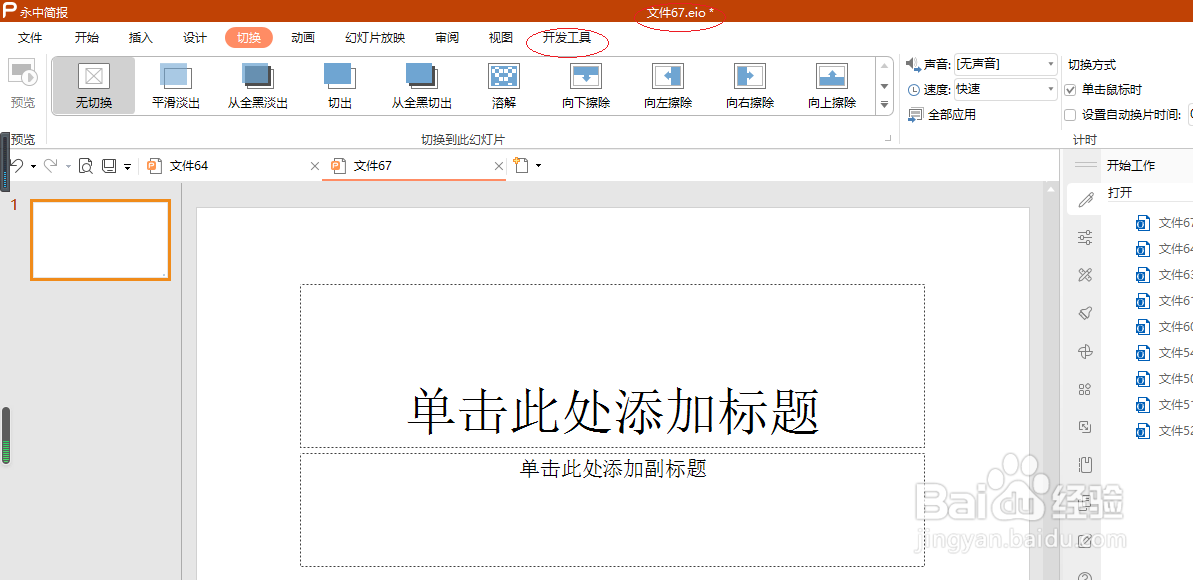The width and height of the screenshot is (1193, 580).
Task: Apply the 切出 transition
Action: (x=340, y=86)
